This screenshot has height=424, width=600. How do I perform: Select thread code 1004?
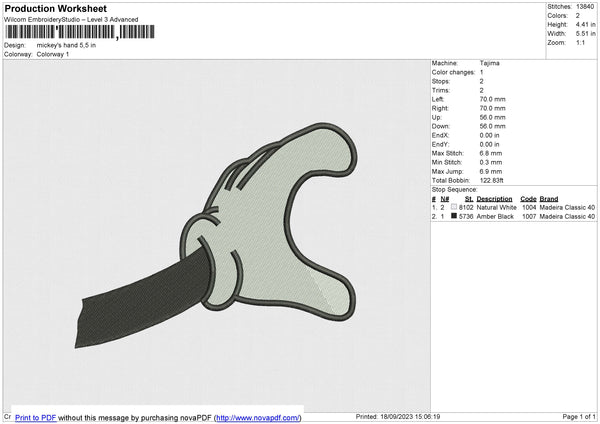tap(529, 207)
